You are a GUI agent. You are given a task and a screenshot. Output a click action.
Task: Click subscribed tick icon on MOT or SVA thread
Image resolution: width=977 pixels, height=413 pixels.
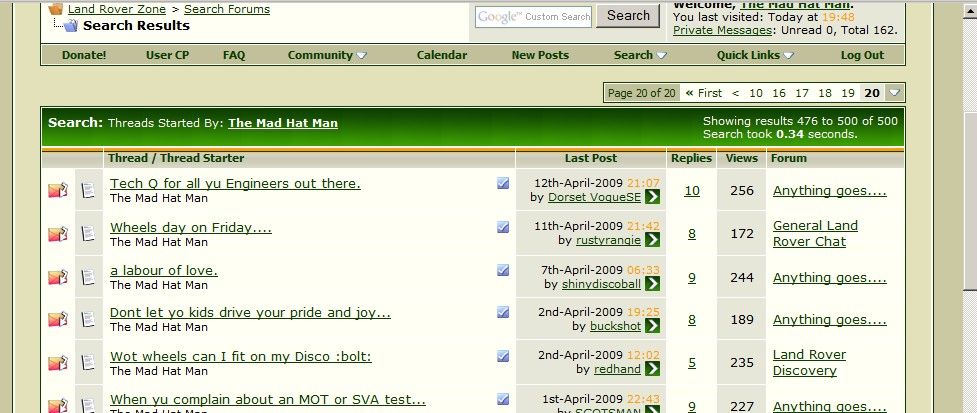tap(503, 399)
